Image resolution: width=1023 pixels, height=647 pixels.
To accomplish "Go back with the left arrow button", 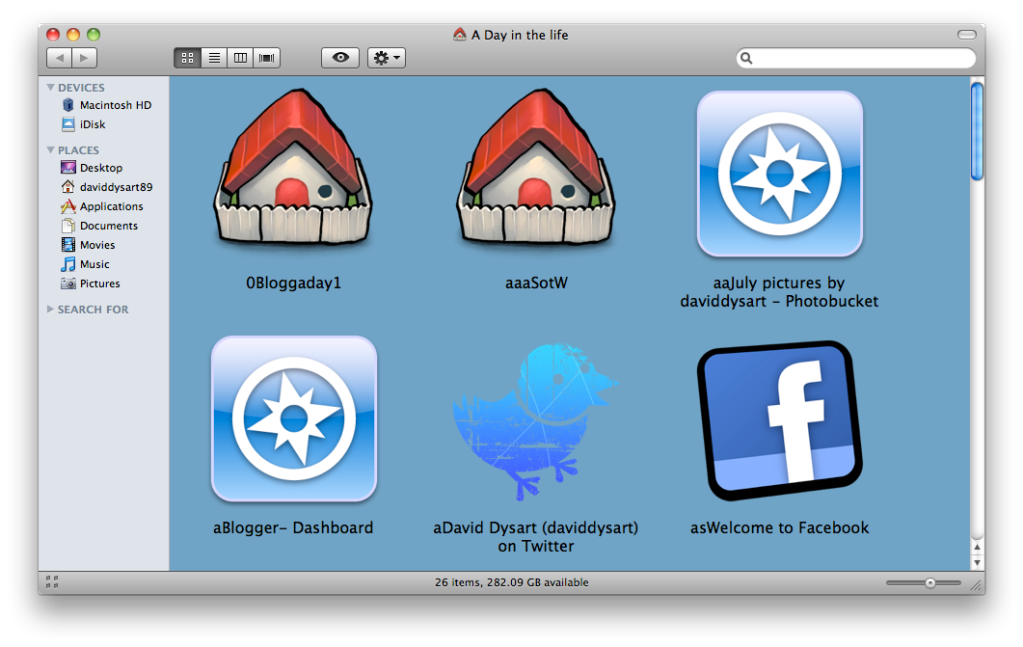I will pos(59,58).
